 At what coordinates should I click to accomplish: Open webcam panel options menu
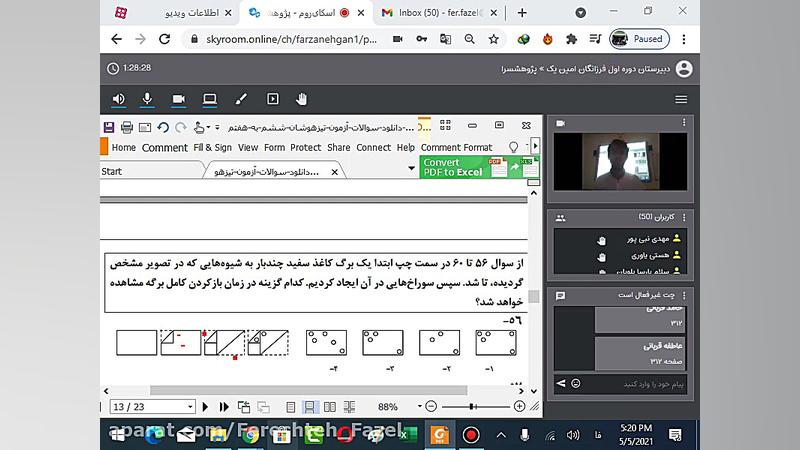(x=684, y=122)
